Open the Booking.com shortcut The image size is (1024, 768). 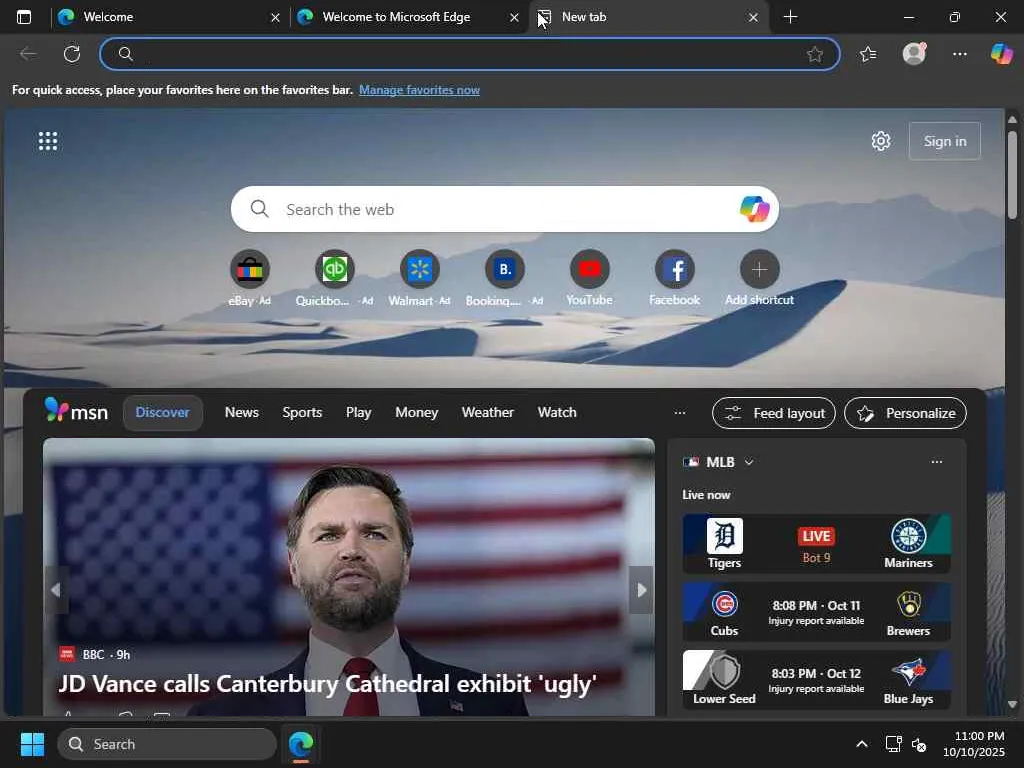(504, 269)
